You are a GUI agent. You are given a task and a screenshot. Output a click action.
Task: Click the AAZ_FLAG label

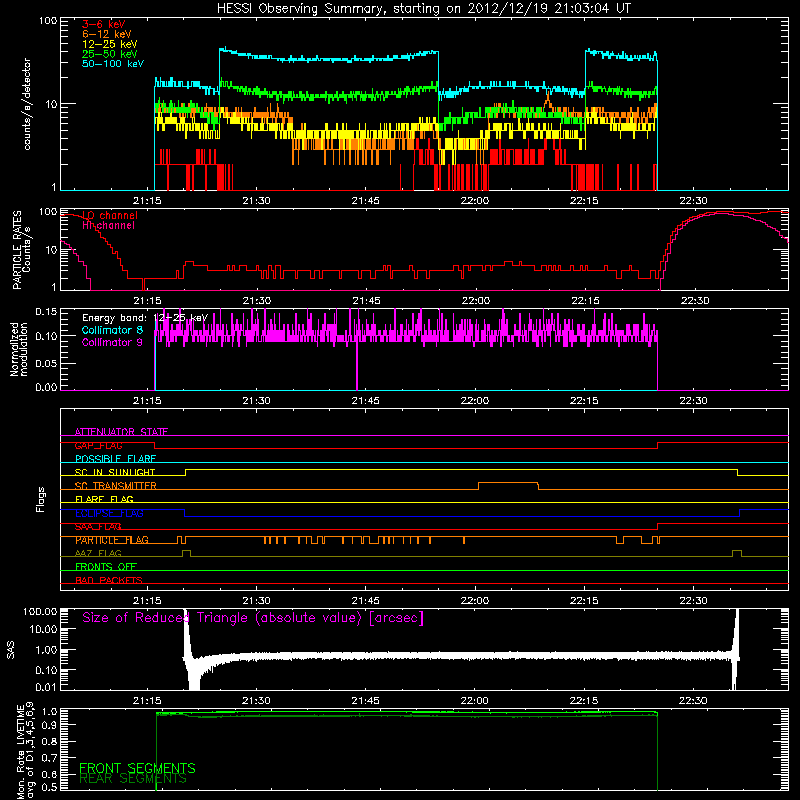tap(98, 553)
